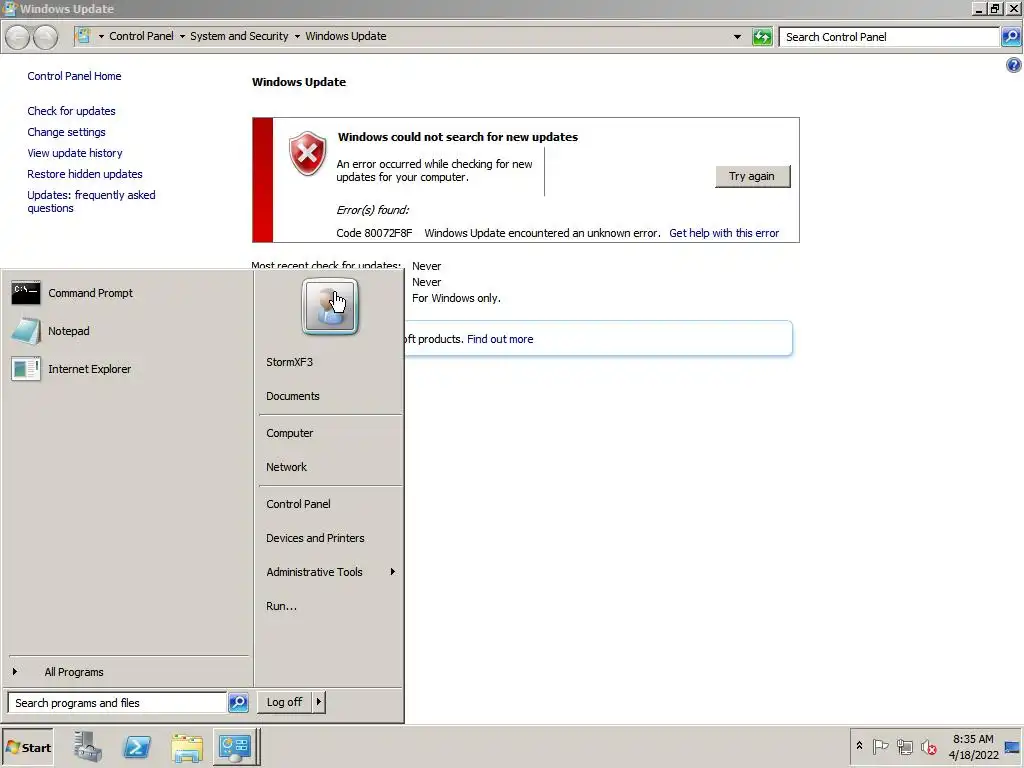1024x768 pixels.
Task: Click the Forward navigation arrow
Action: 45,37
